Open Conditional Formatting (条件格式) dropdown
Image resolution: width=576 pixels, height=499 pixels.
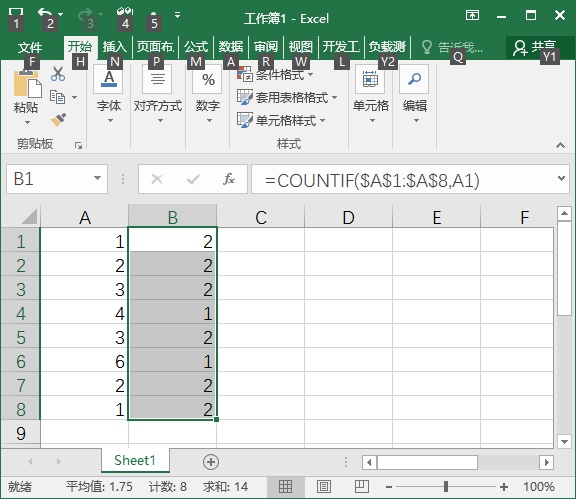coord(276,75)
